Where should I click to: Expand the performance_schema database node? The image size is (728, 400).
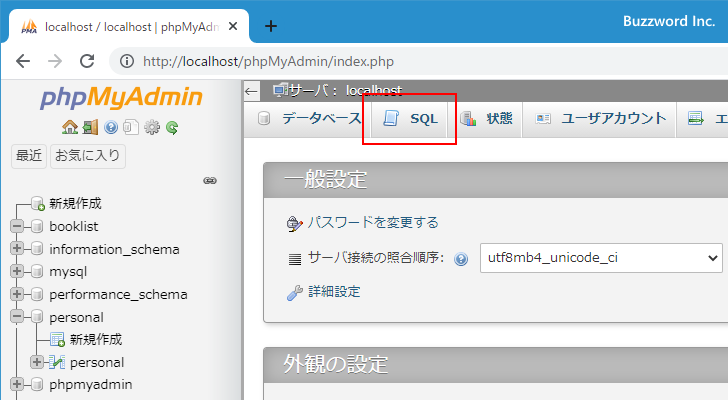click(17, 294)
